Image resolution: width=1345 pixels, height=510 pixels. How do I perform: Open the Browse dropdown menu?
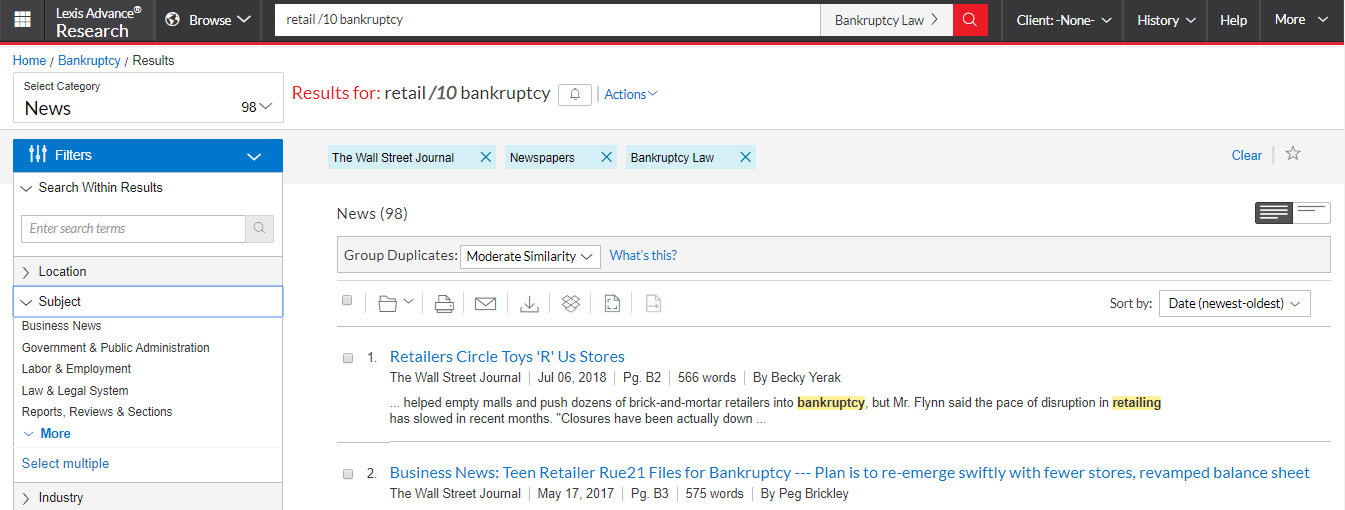pos(207,20)
